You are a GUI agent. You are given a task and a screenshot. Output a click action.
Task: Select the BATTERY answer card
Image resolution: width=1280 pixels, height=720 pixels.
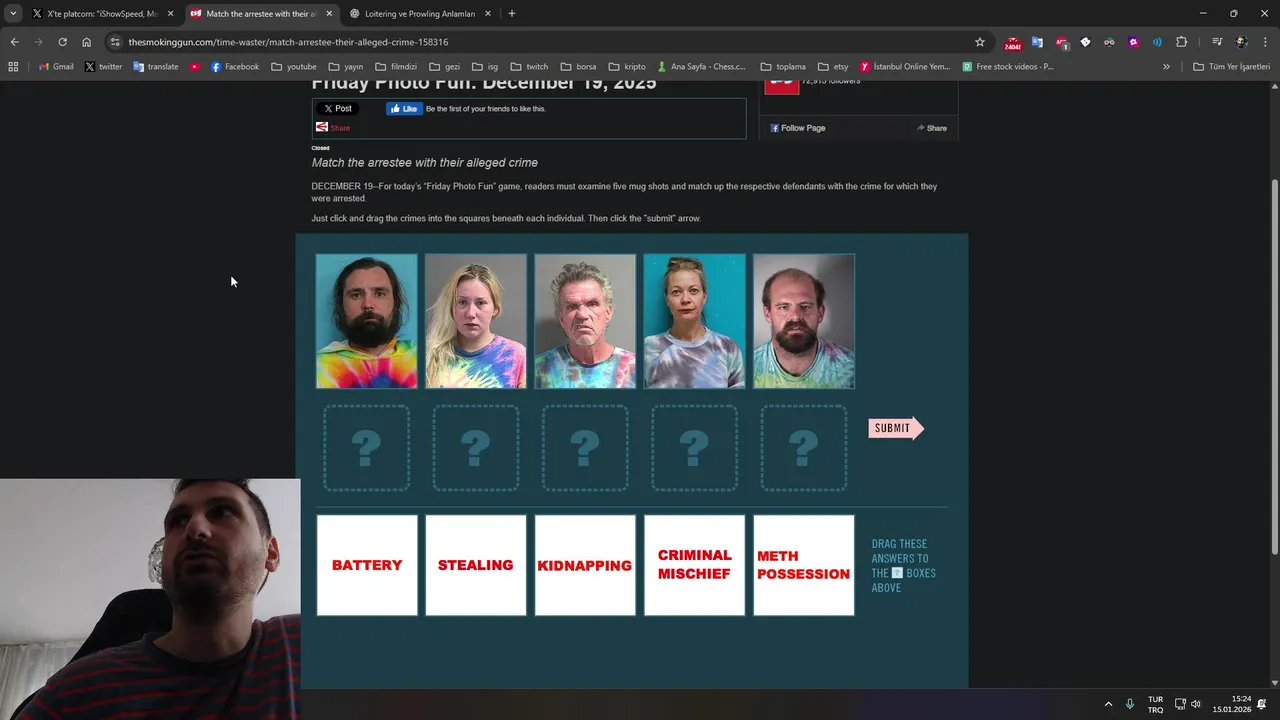(367, 565)
